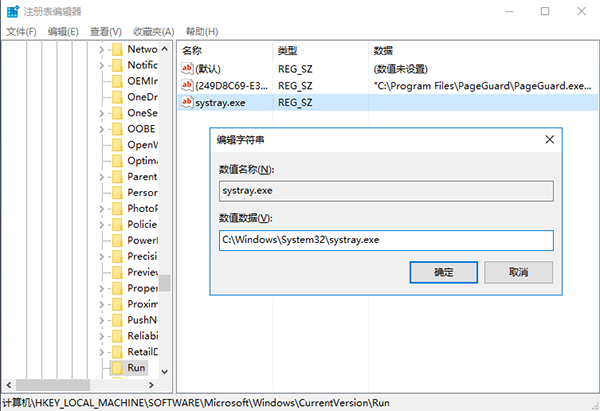Expand the Policie tree node
The height and width of the screenshot is (411, 600).
(101, 225)
